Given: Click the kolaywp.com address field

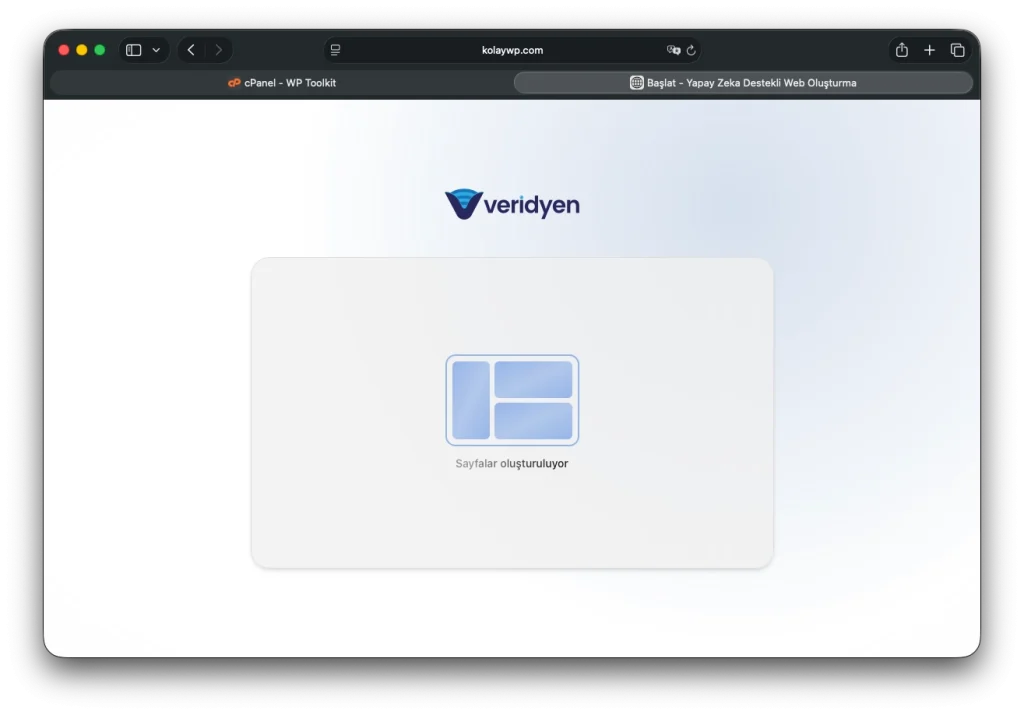Looking at the screenshot, I should 513,50.
